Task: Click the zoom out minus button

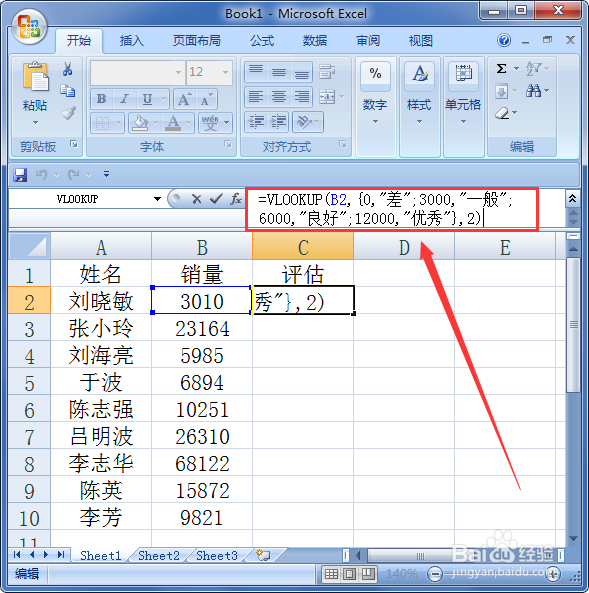Action: coord(435,574)
